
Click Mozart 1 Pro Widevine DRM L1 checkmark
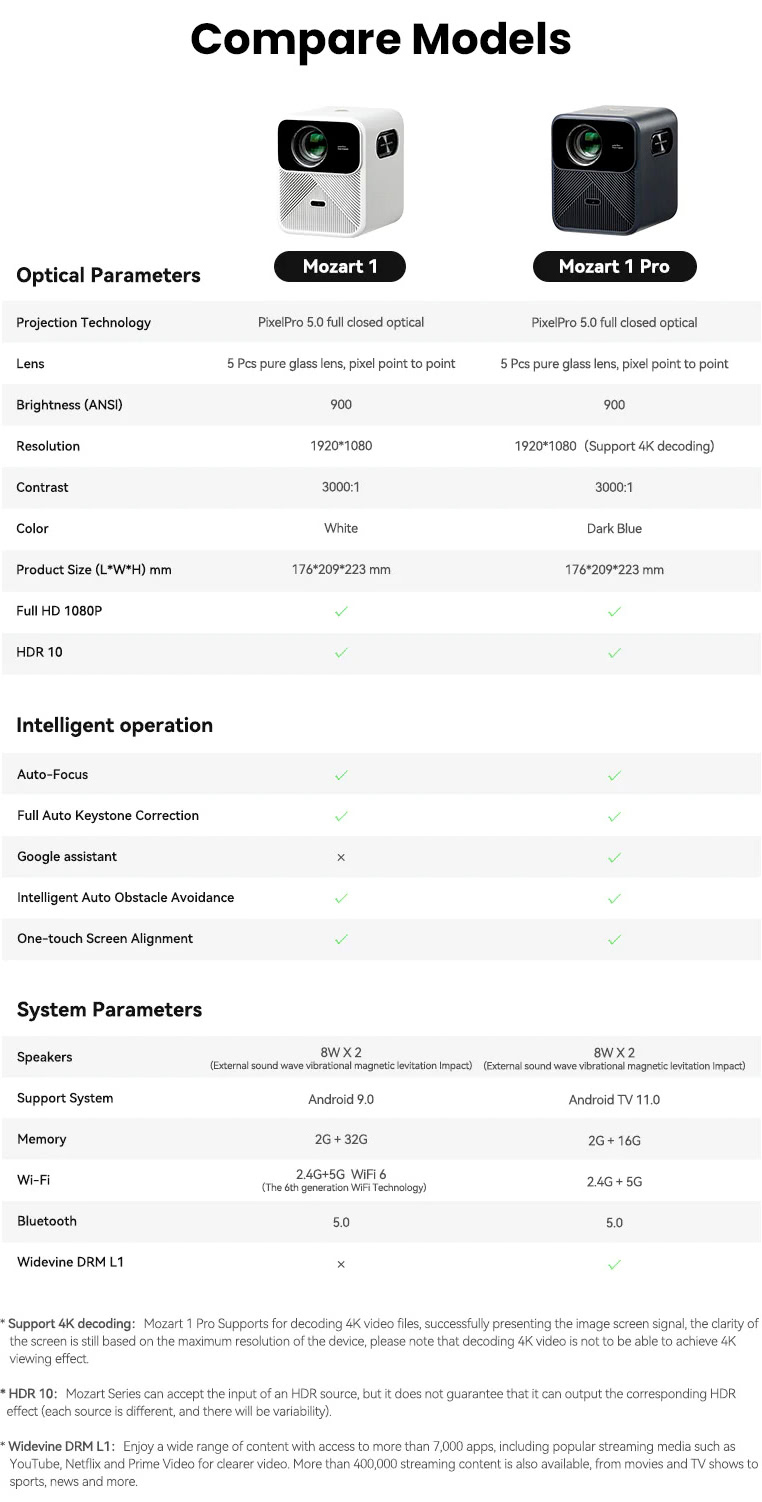614,1264
